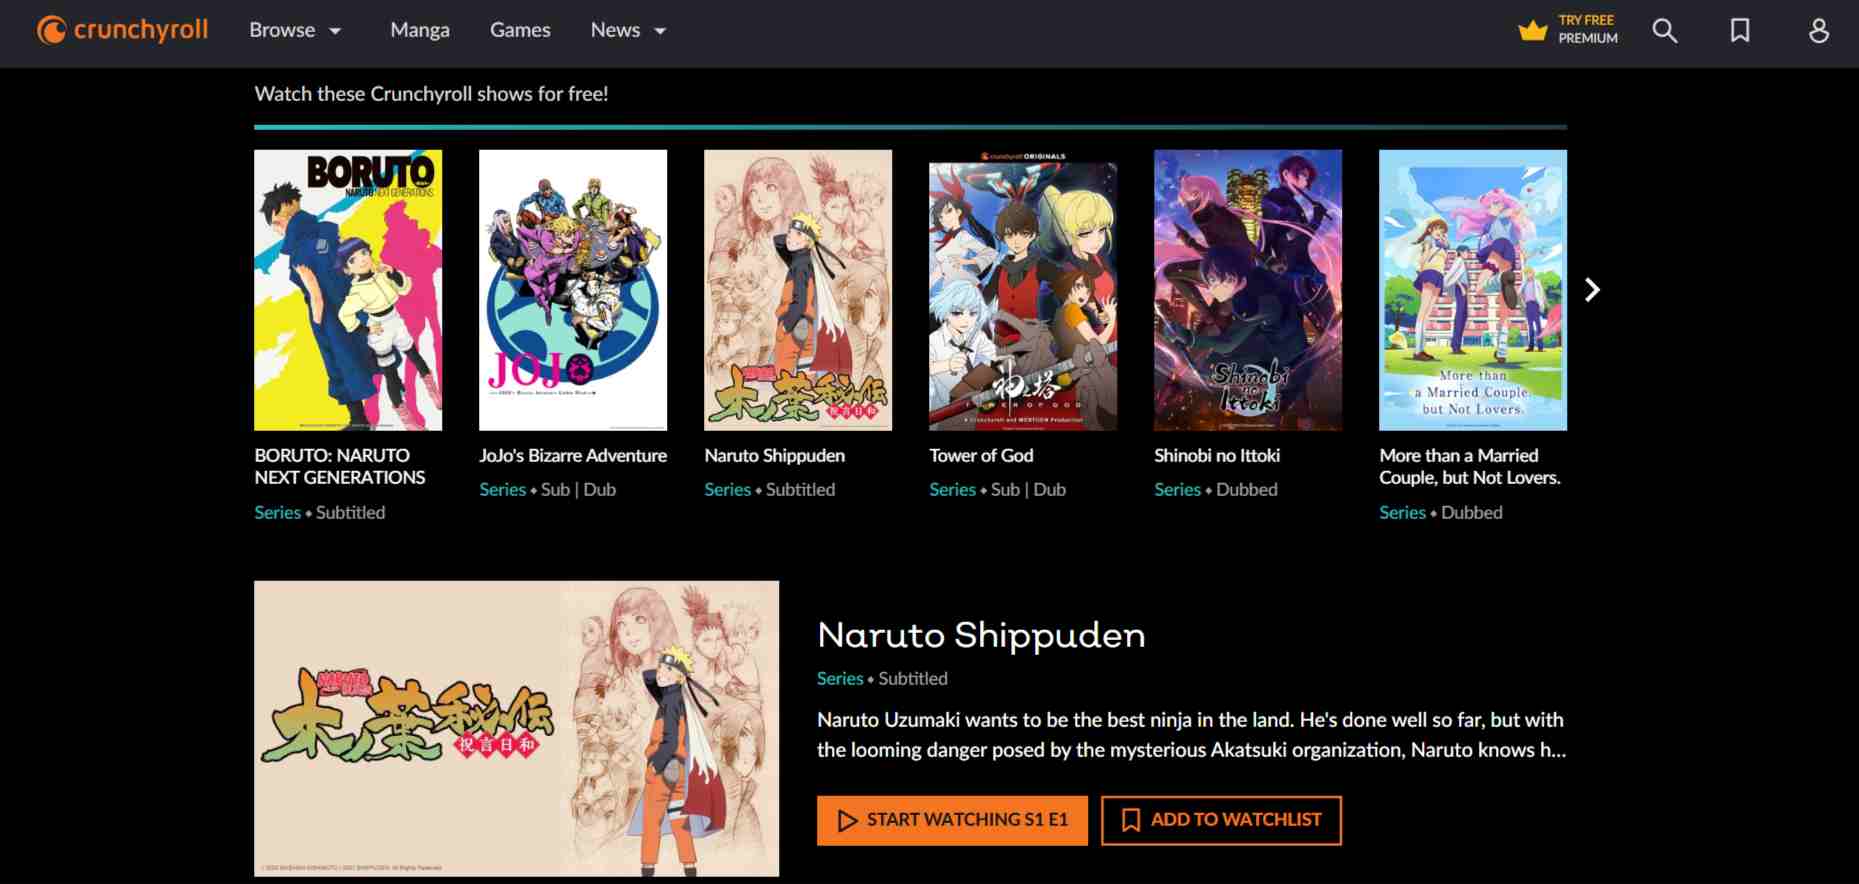Open the user account profile icon

coord(1819,31)
